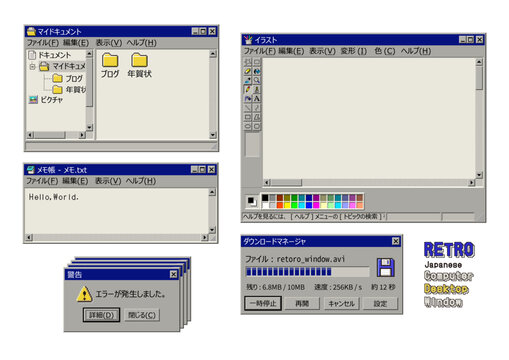Select the Airbrush spray tool
The width and height of the screenshot is (509, 360).
point(248,99)
